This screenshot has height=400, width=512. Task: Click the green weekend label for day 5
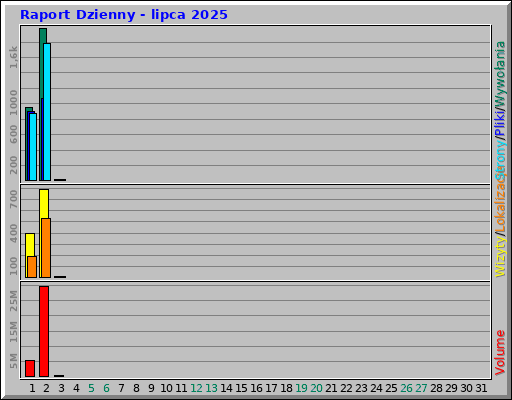91,388
